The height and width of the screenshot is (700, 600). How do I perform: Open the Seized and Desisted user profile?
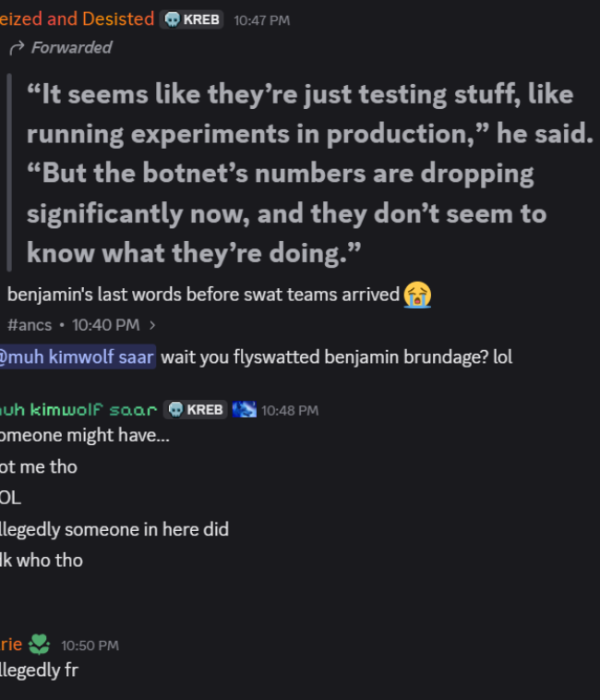click(x=78, y=19)
